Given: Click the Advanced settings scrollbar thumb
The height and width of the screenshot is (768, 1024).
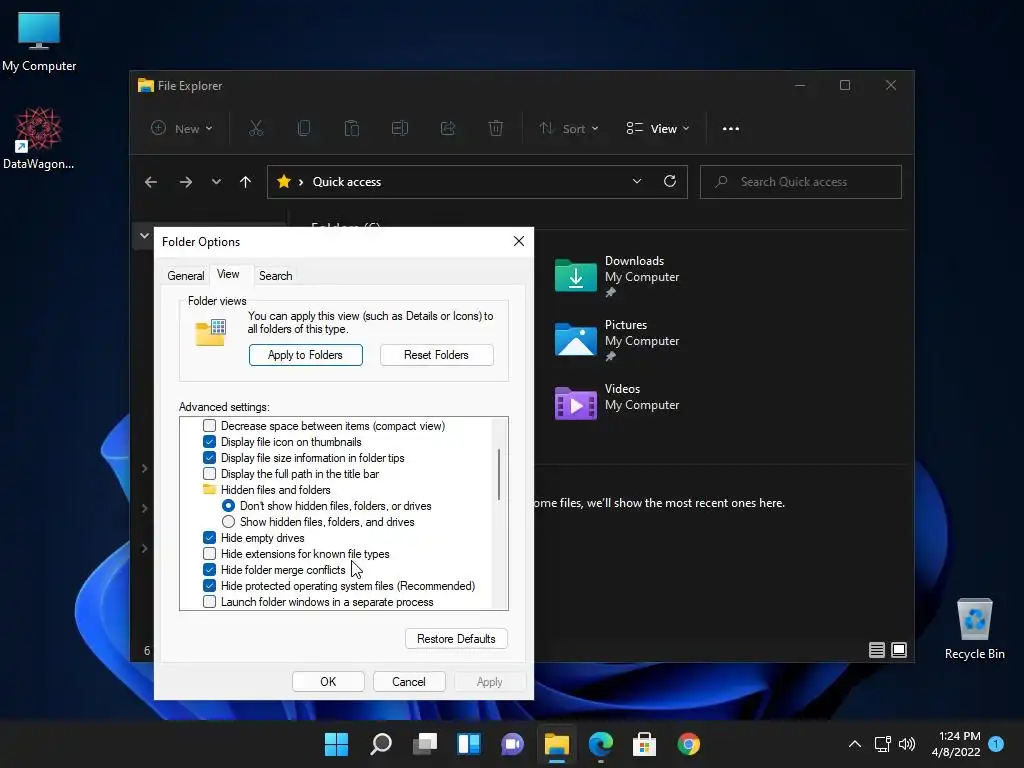Looking at the screenshot, I should [x=499, y=474].
